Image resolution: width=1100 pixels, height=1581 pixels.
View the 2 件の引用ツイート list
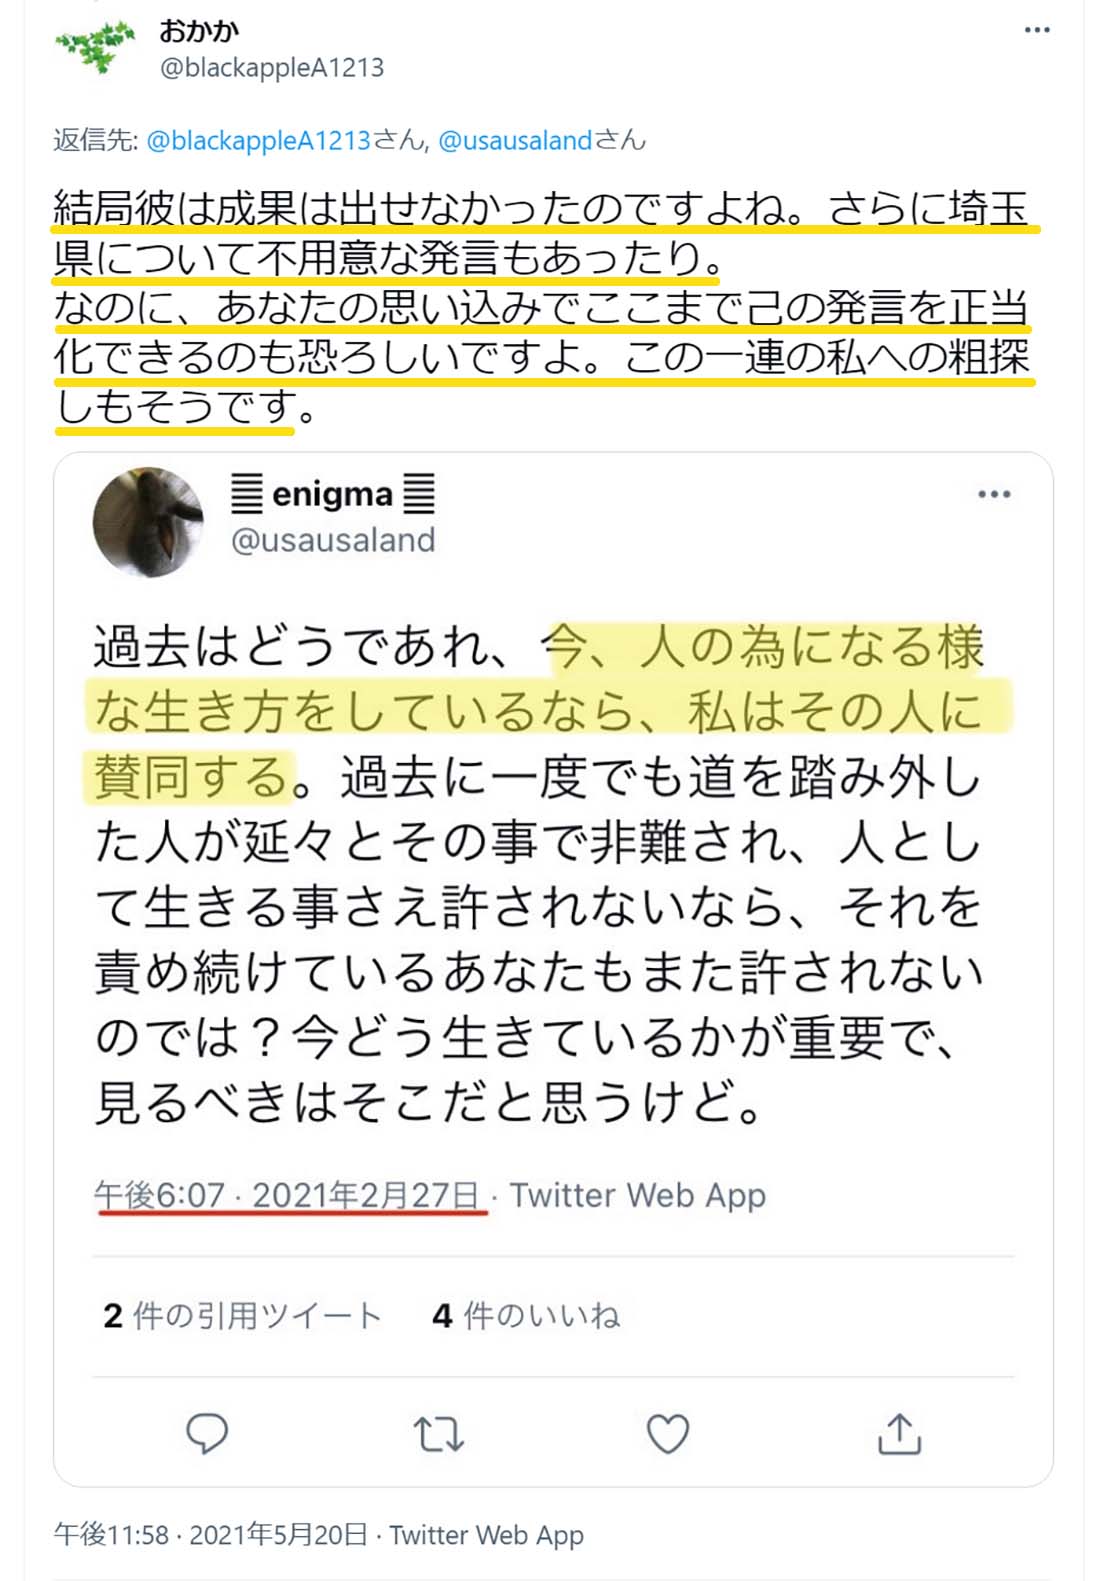tap(242, 1315)
